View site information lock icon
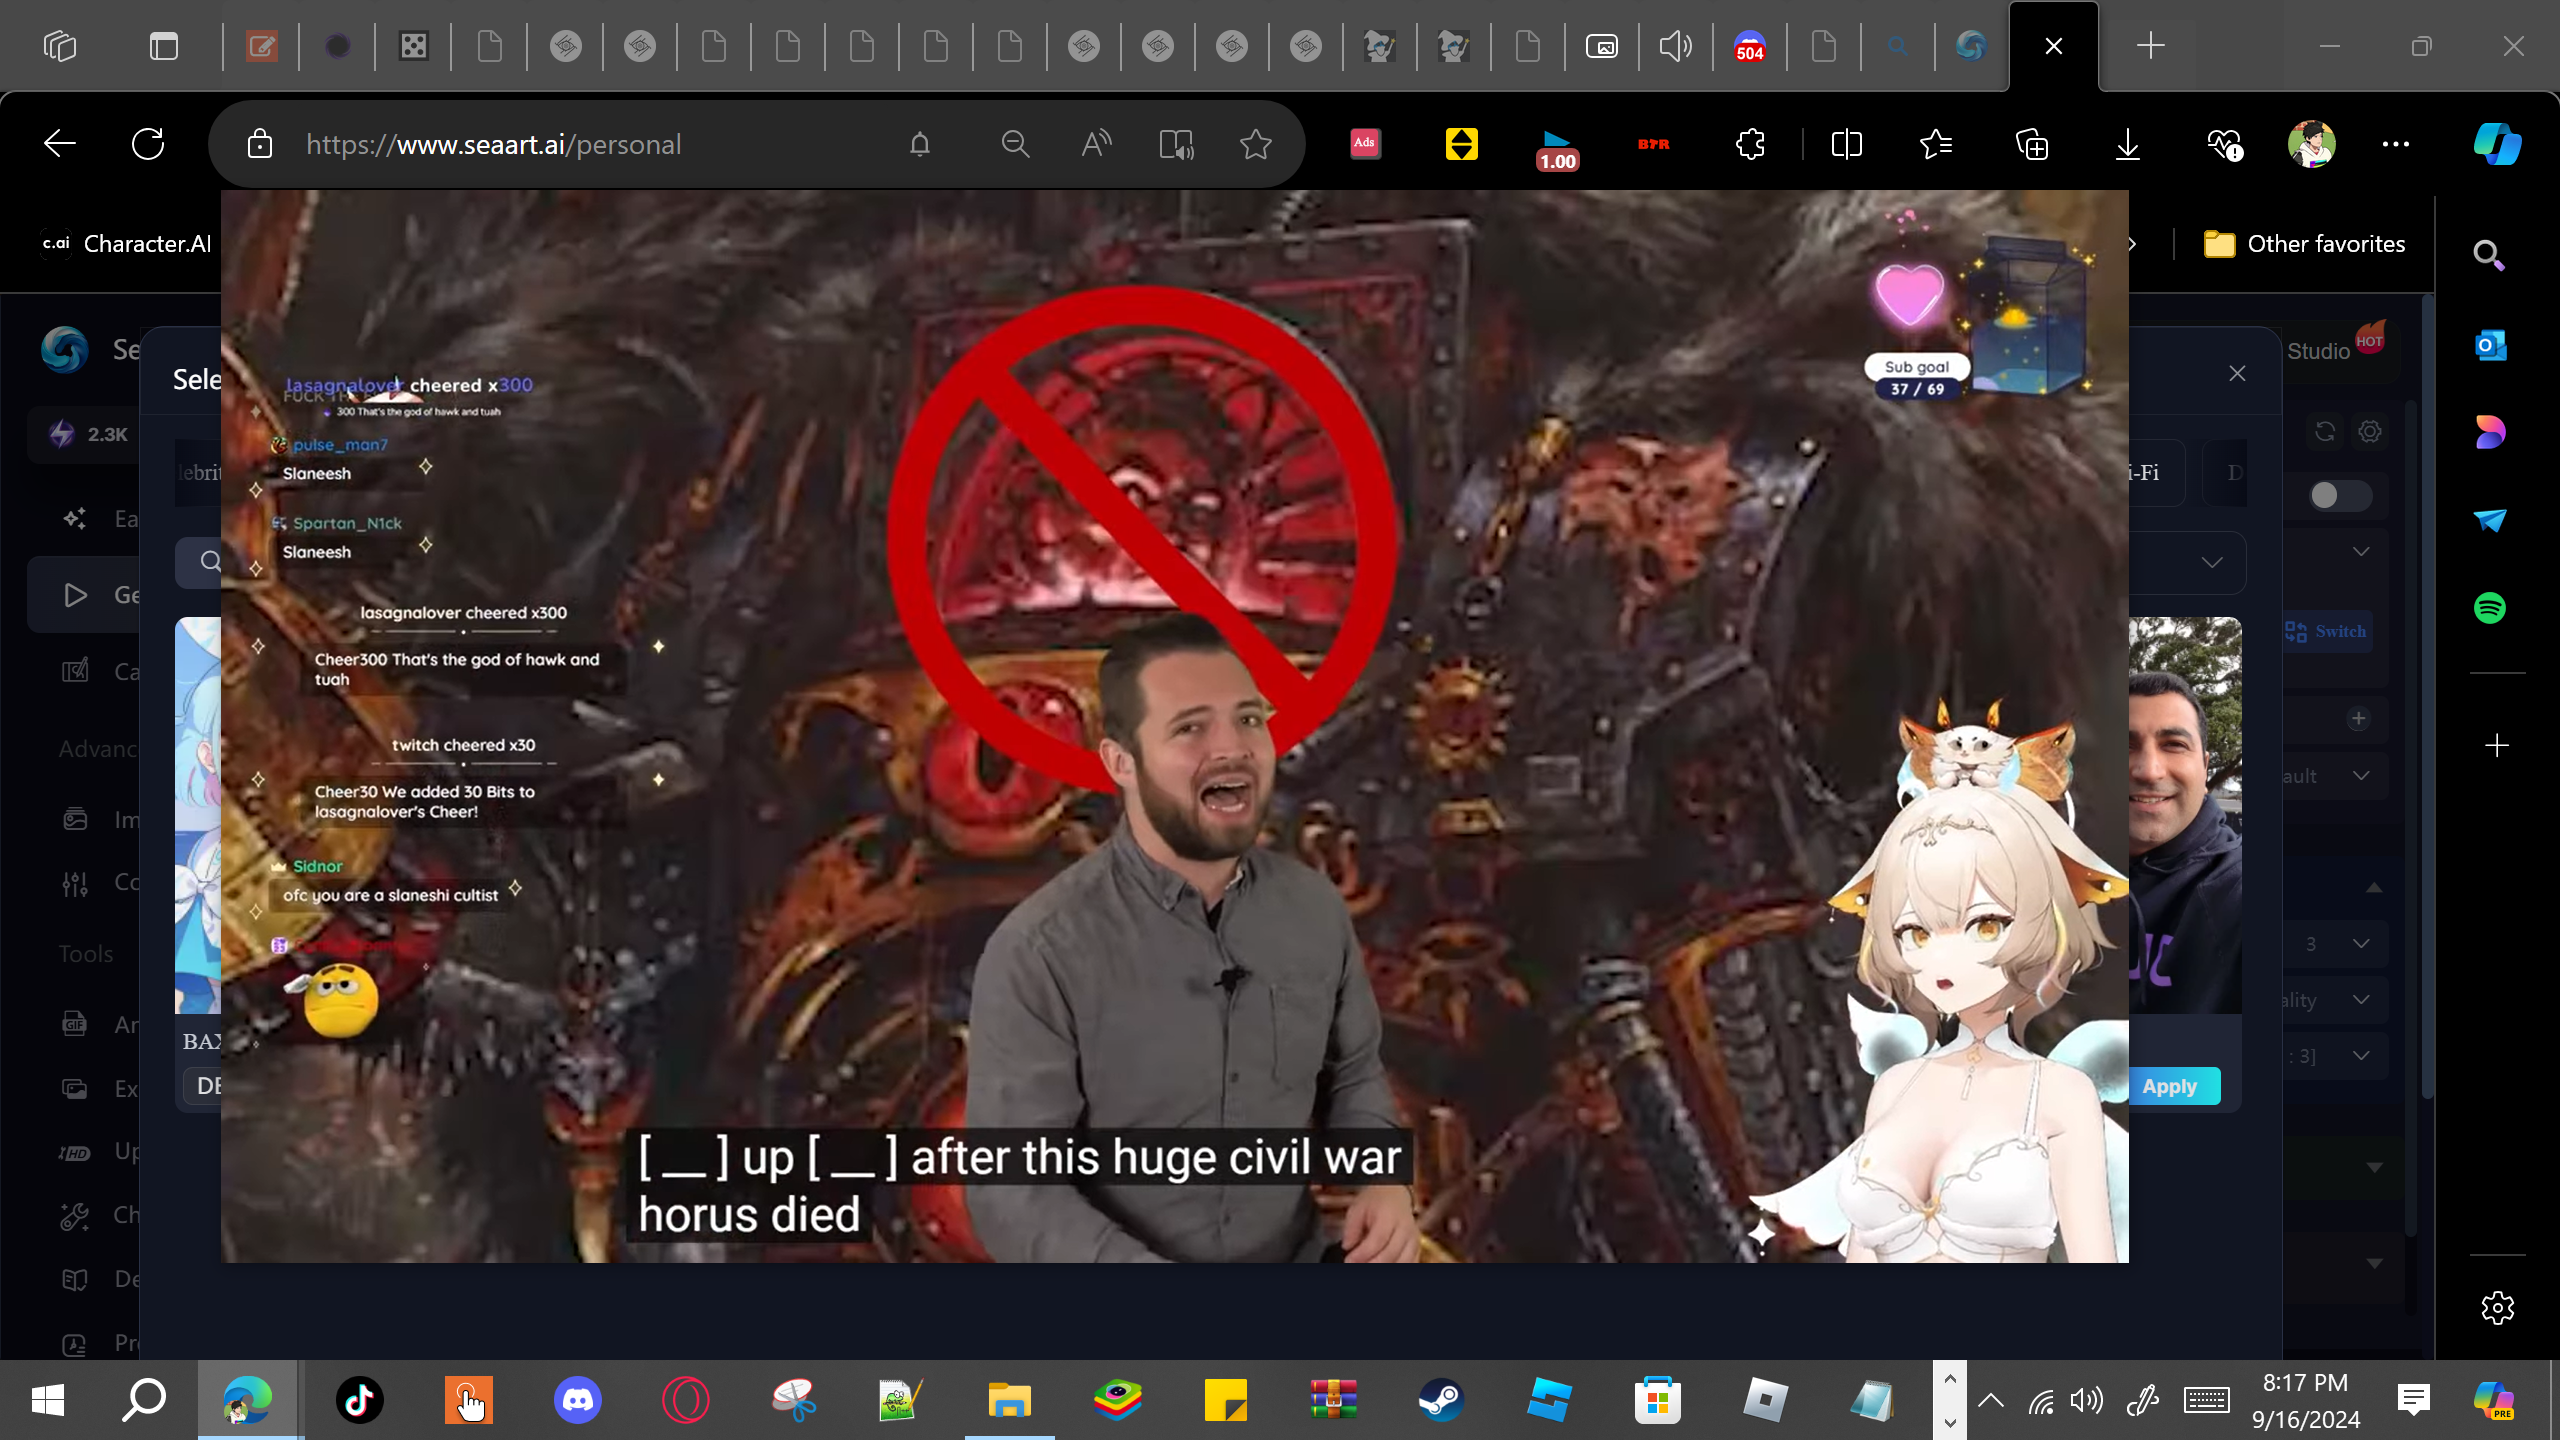Viewport: 2560px width, 1440px height. click(x=260, y=144)
